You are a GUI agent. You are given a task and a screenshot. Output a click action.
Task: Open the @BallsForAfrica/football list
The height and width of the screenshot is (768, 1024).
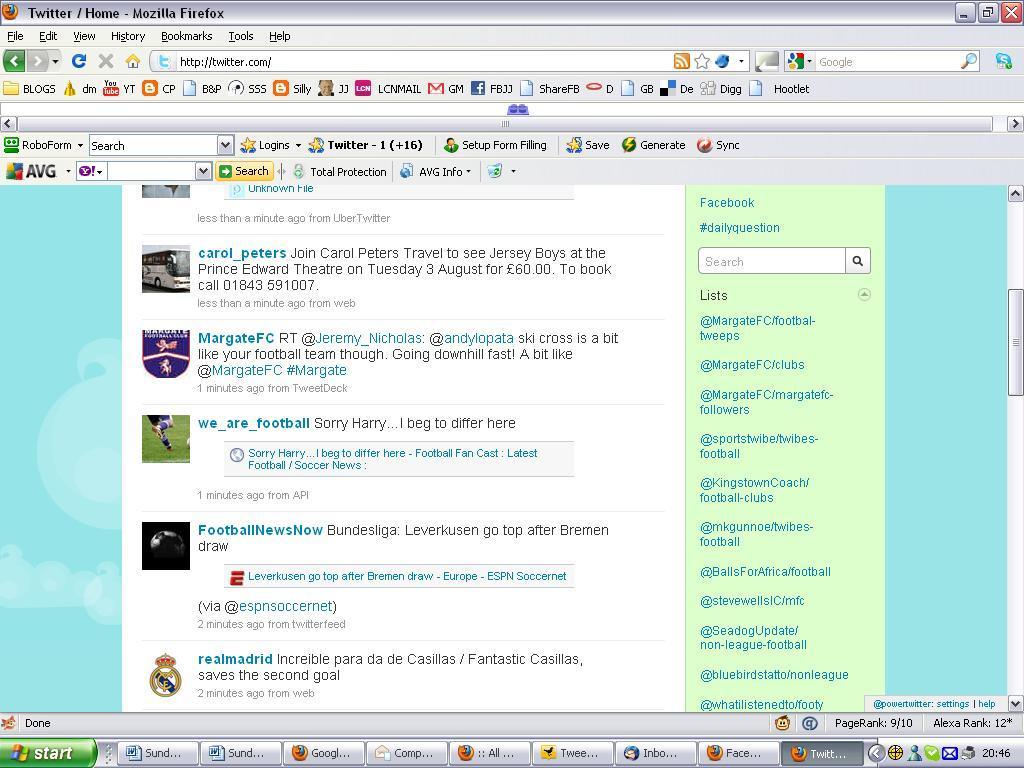pos(765,571)
